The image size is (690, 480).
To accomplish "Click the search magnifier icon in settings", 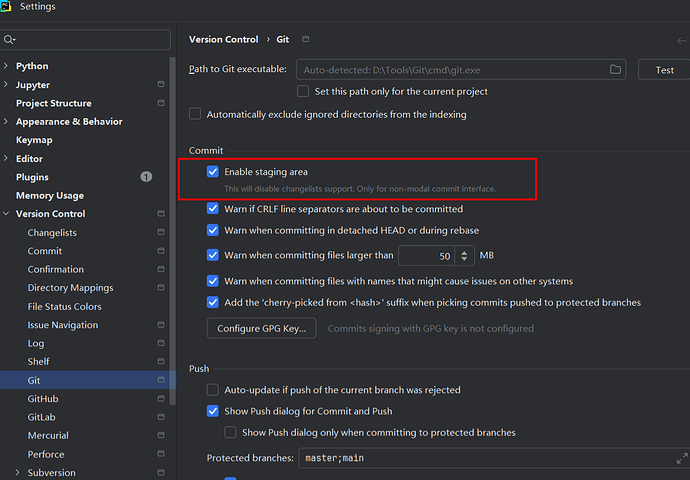I will (x=9, y=40).
